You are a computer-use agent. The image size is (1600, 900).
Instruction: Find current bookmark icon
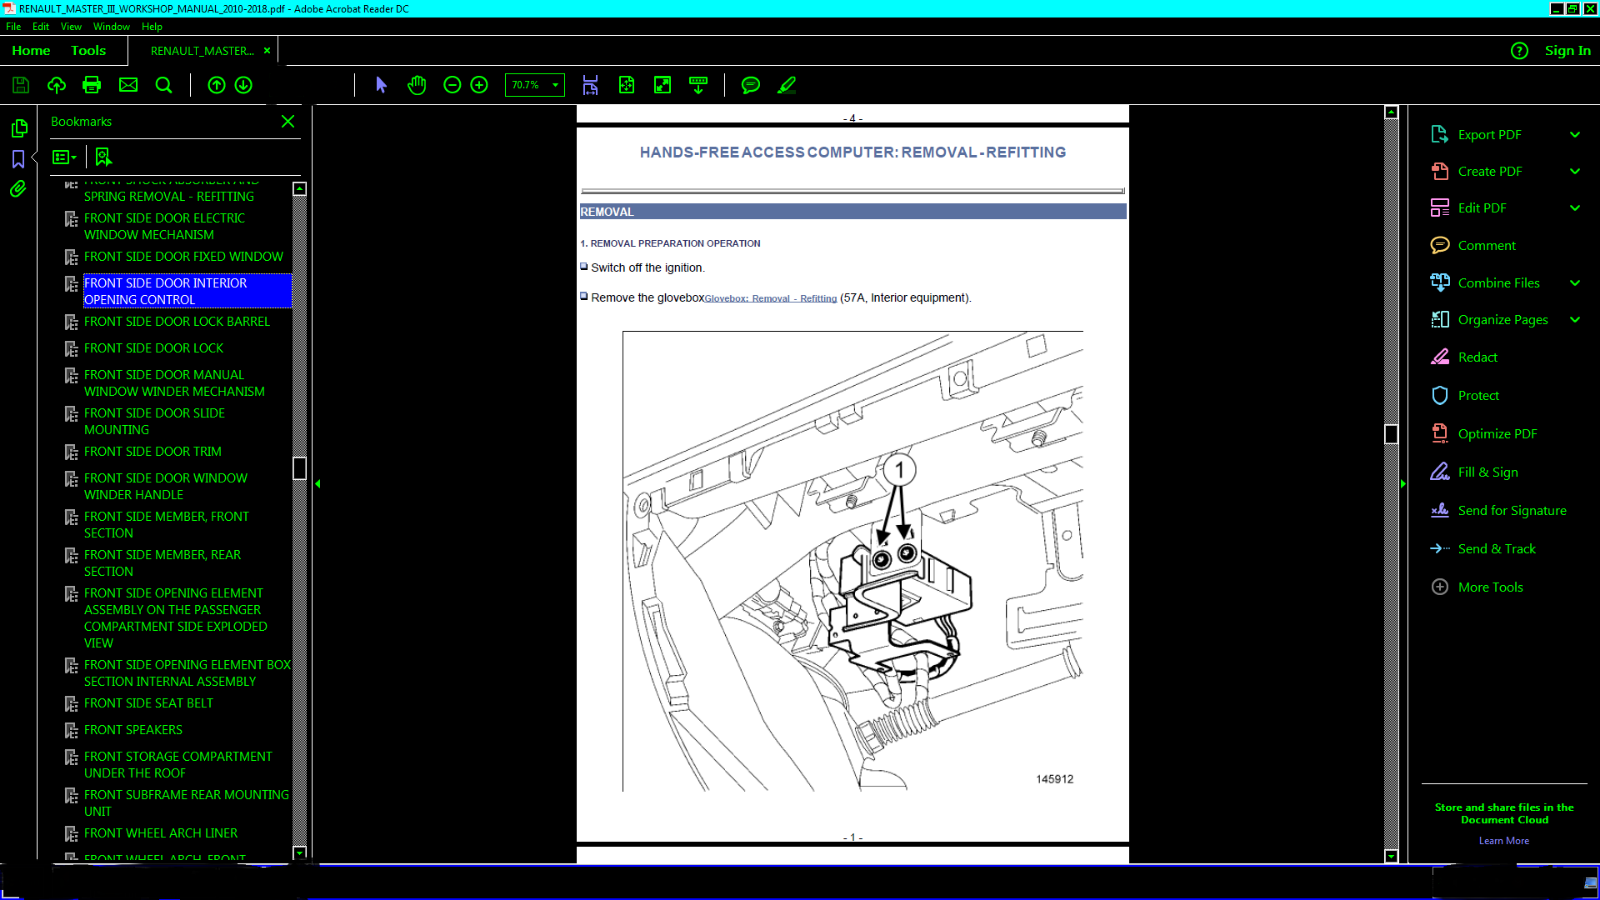coord(103,157)
